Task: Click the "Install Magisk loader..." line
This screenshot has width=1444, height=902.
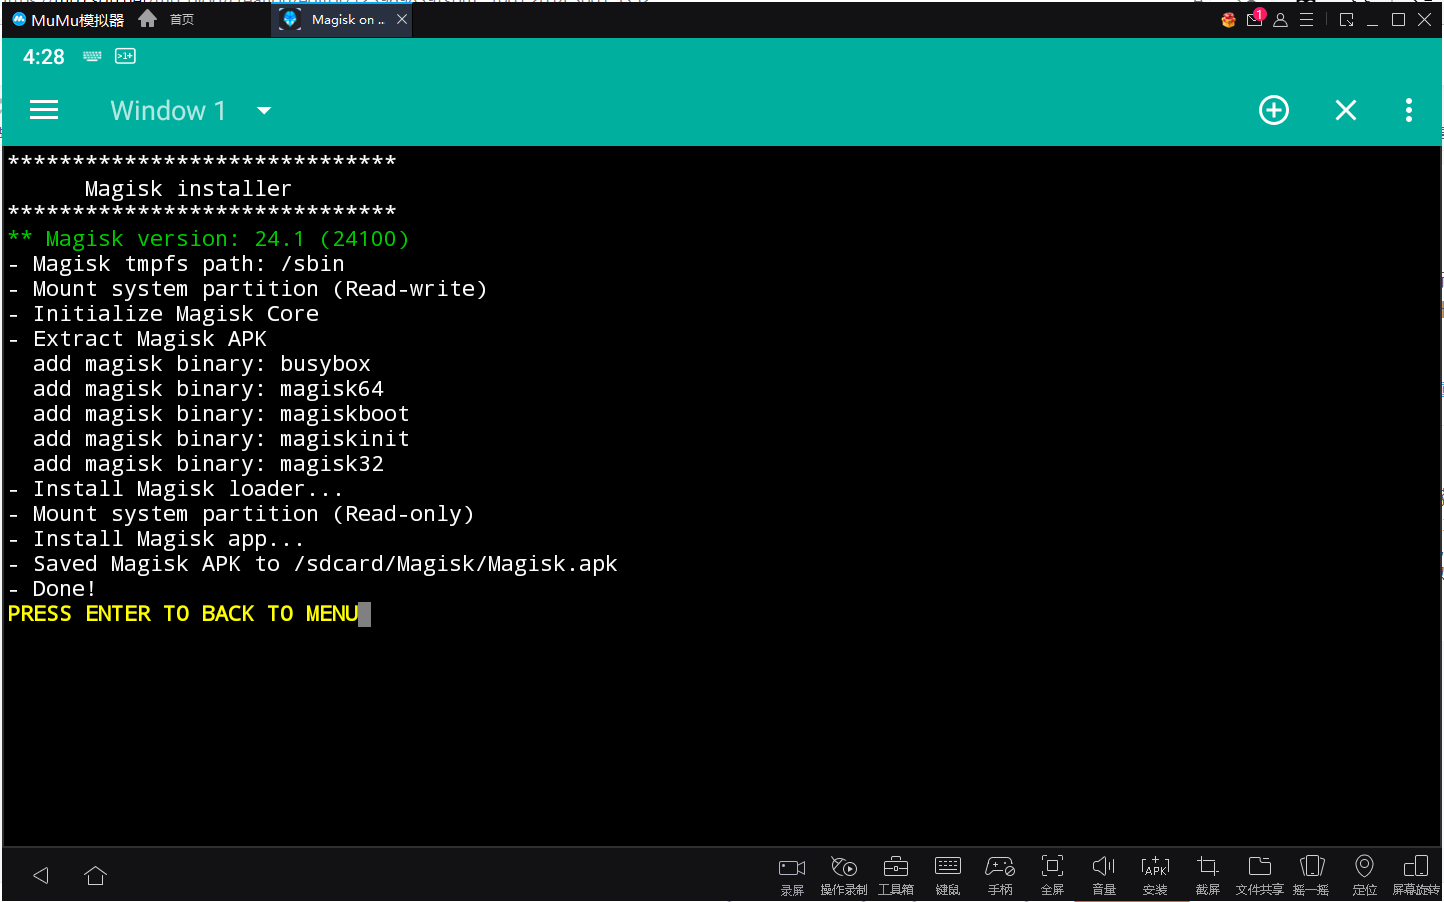Action: (176, 489)
